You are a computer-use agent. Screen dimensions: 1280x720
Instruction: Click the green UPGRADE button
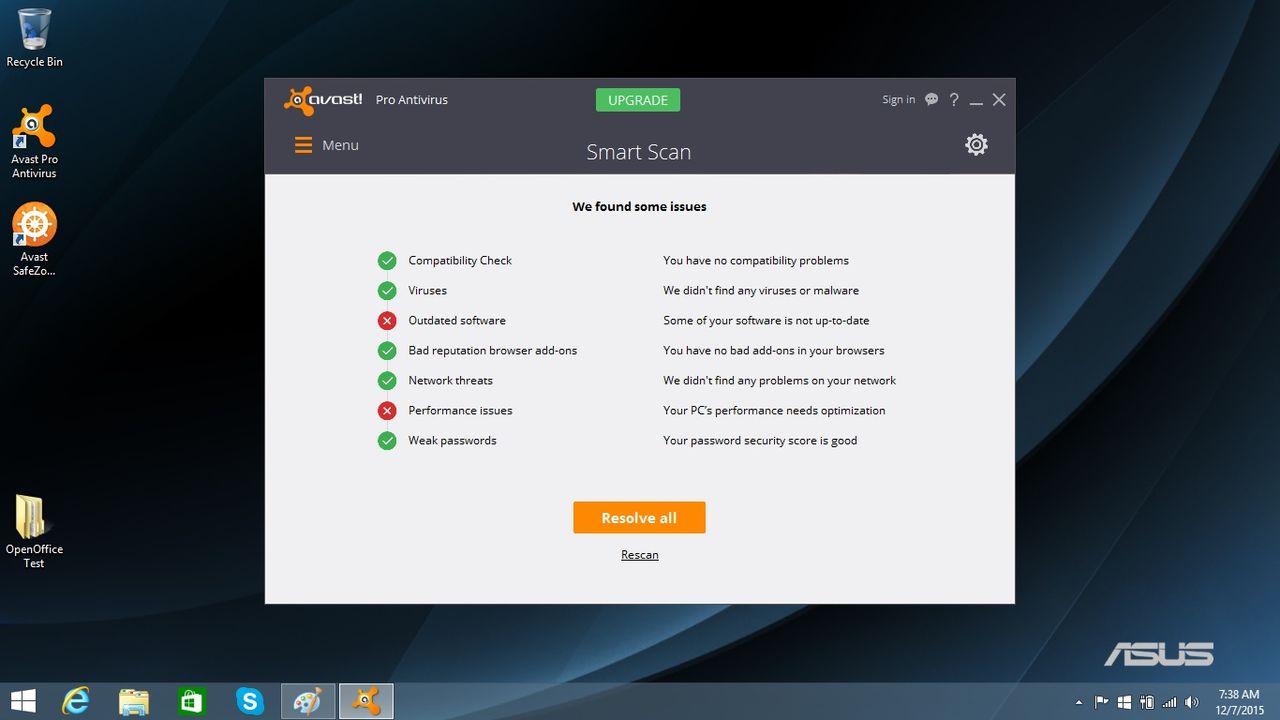pyautogui.click(x=638, y=100)
